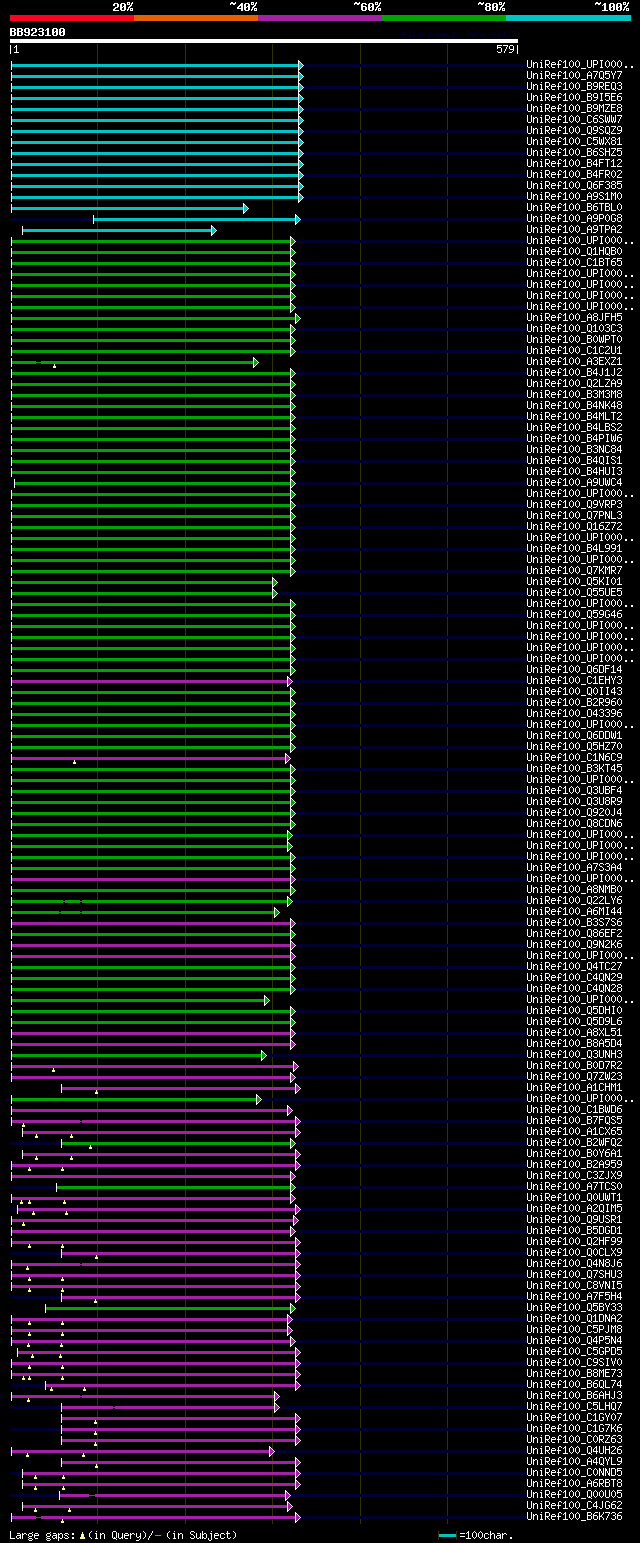The image size is (640, 1543).
Task: Click the cyan alignment bar for A9PQG8
Action: tap(197, 219)
